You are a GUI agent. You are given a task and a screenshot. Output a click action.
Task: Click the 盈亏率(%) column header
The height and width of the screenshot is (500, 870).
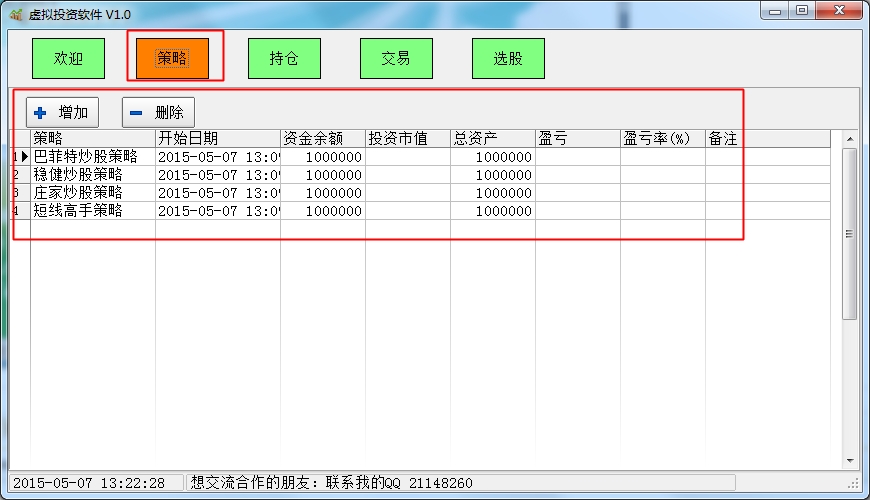[x=662, y=139]
